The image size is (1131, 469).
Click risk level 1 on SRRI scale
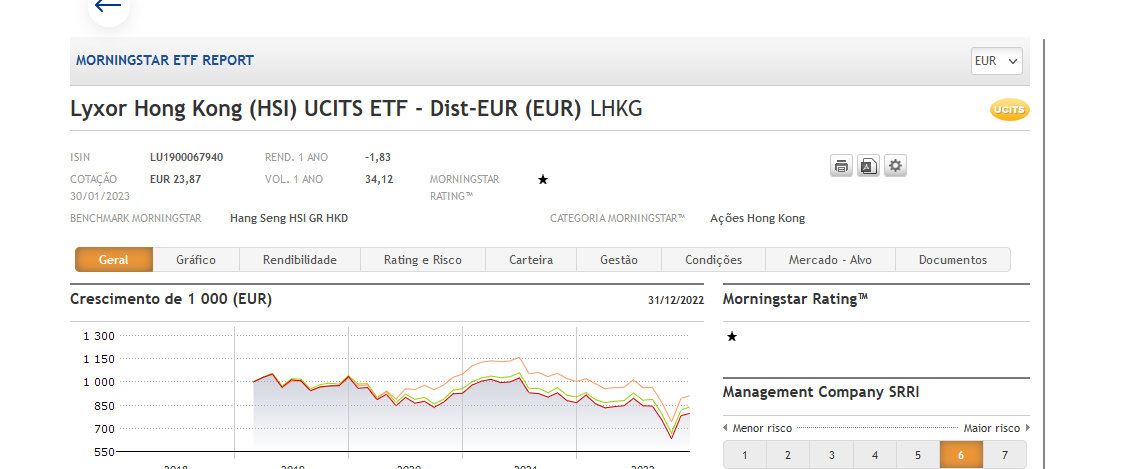pos(745,455)
